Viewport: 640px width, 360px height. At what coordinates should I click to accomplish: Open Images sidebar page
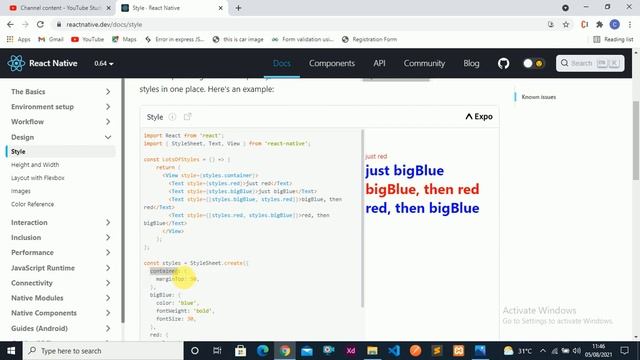pos(21,191)
